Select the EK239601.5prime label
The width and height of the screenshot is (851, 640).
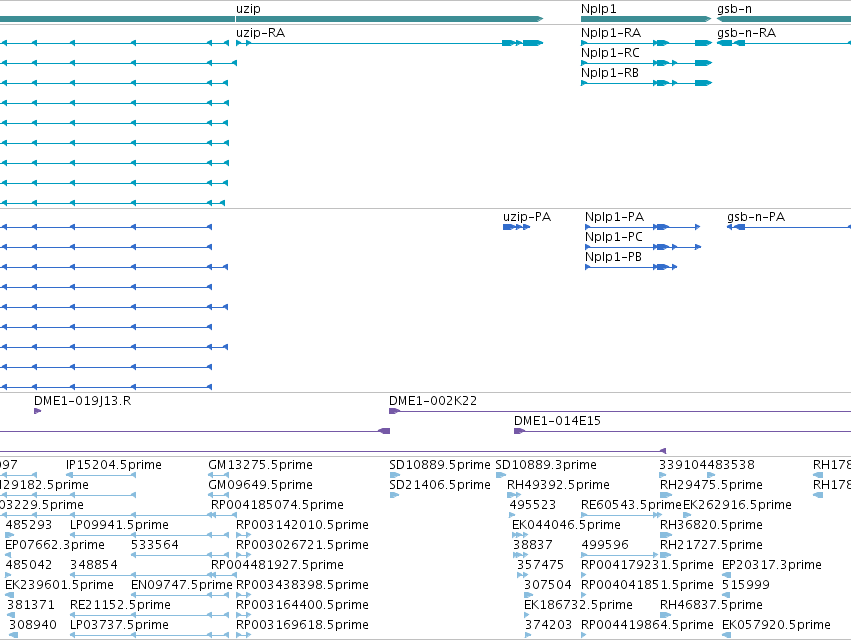click(x=59, y=585)
